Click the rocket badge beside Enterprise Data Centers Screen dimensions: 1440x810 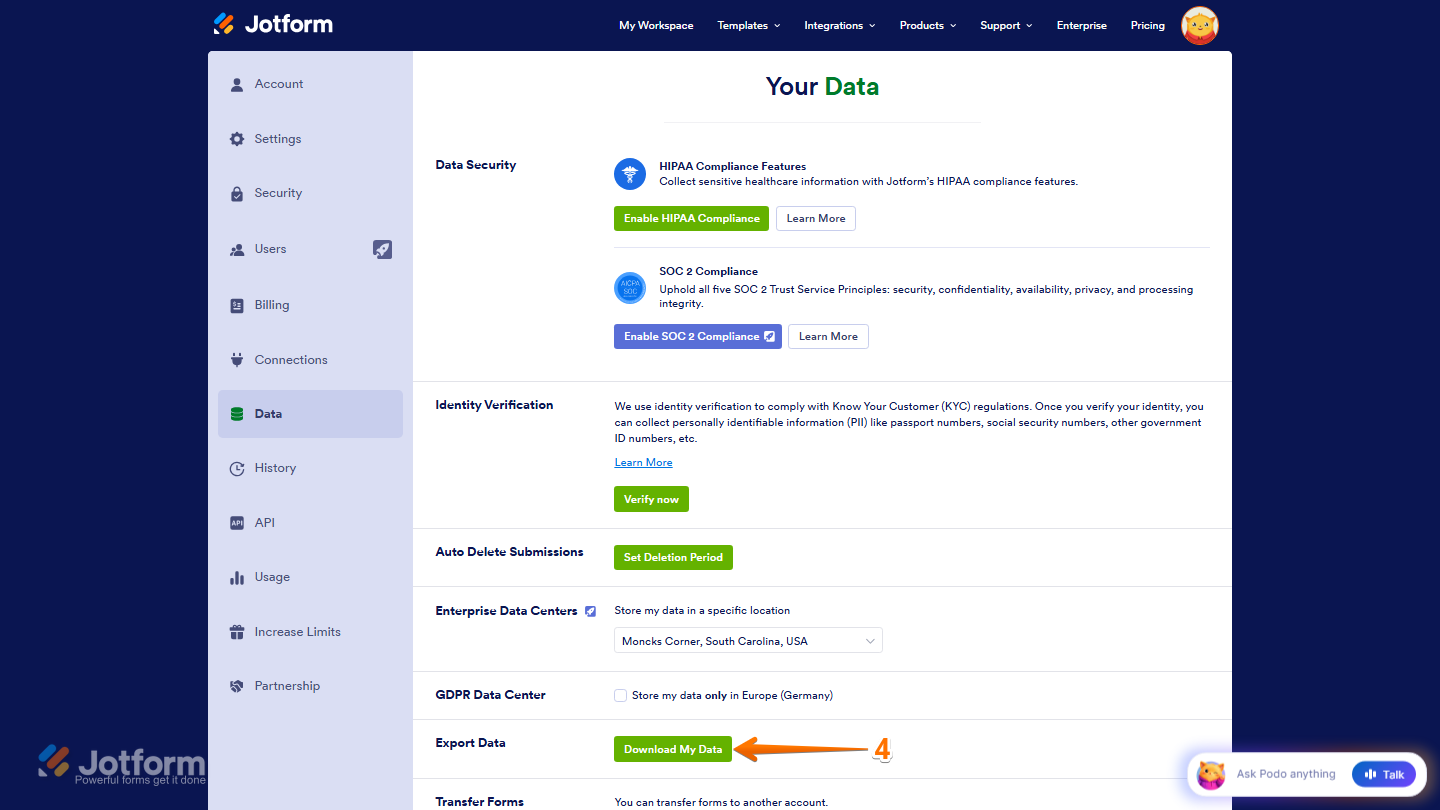[591, 611]
